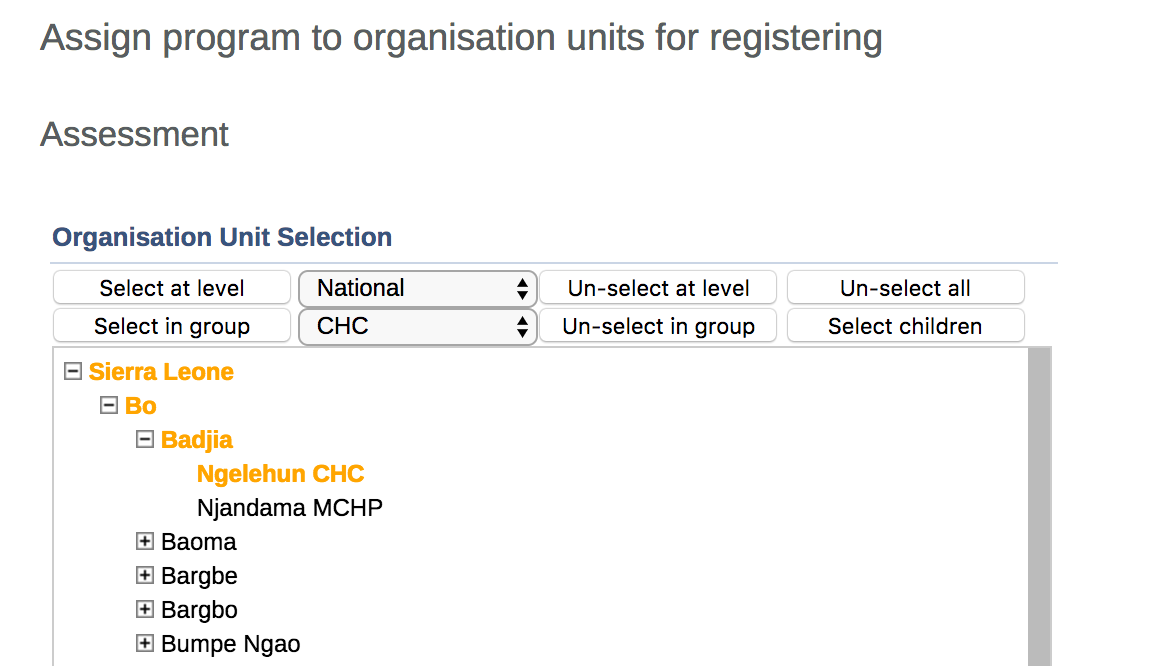Collapse the Bo district node
1168x666 pixels.
[109, 405]
